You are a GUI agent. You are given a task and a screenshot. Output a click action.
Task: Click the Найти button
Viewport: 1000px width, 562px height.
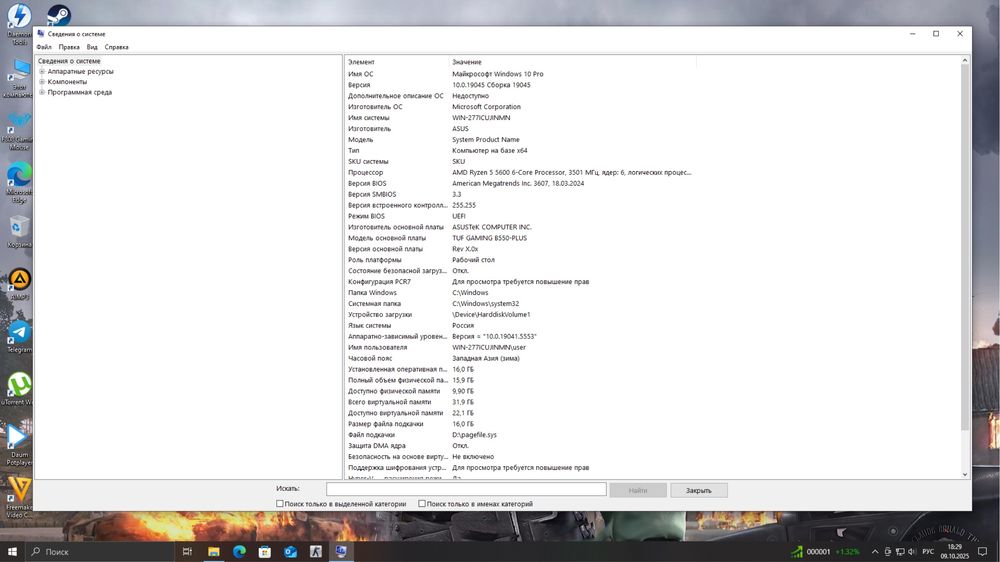[x=638, y=491]
